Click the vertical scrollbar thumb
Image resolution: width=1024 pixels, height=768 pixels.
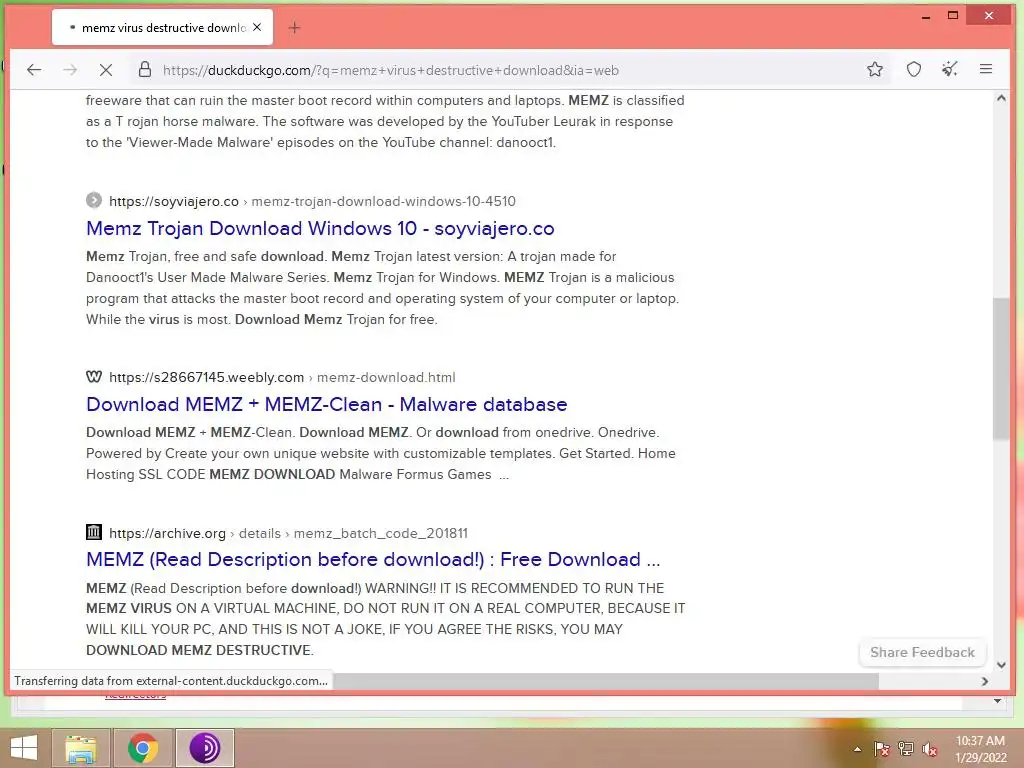tap(1000, 369)
